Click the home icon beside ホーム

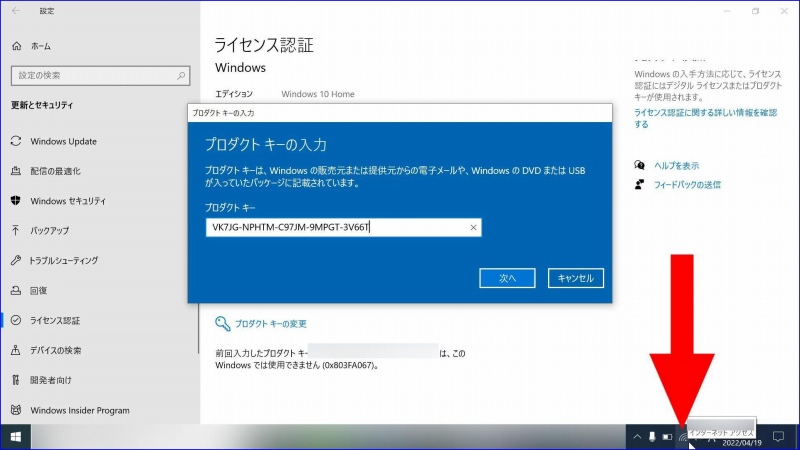pyautogui.click(x=17, y=46)
